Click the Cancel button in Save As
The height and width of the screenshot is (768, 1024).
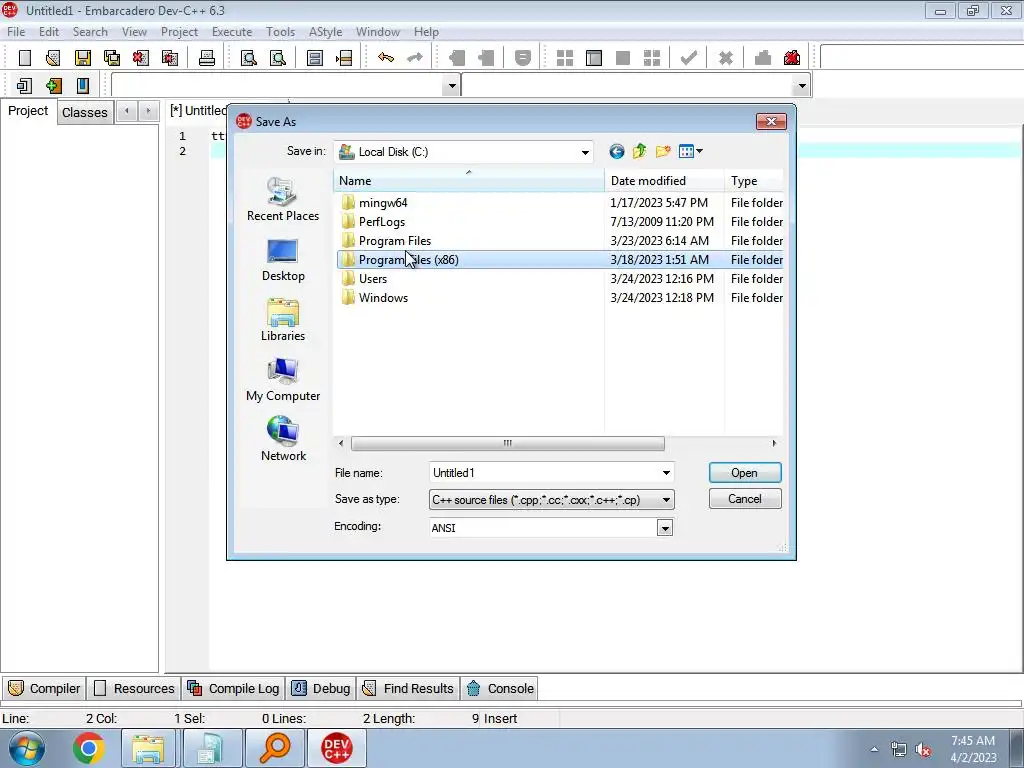[744, 499]
